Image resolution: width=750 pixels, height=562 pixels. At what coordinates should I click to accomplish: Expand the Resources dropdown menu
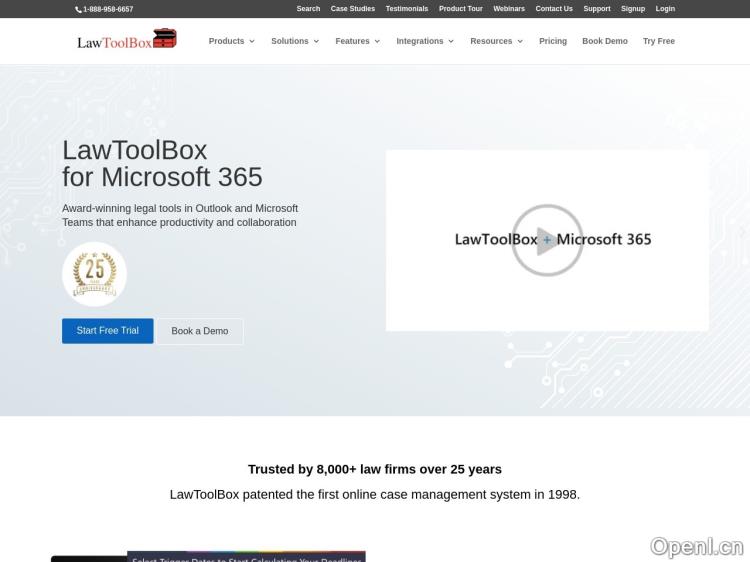pyautogui.click(x=496, y=41)
